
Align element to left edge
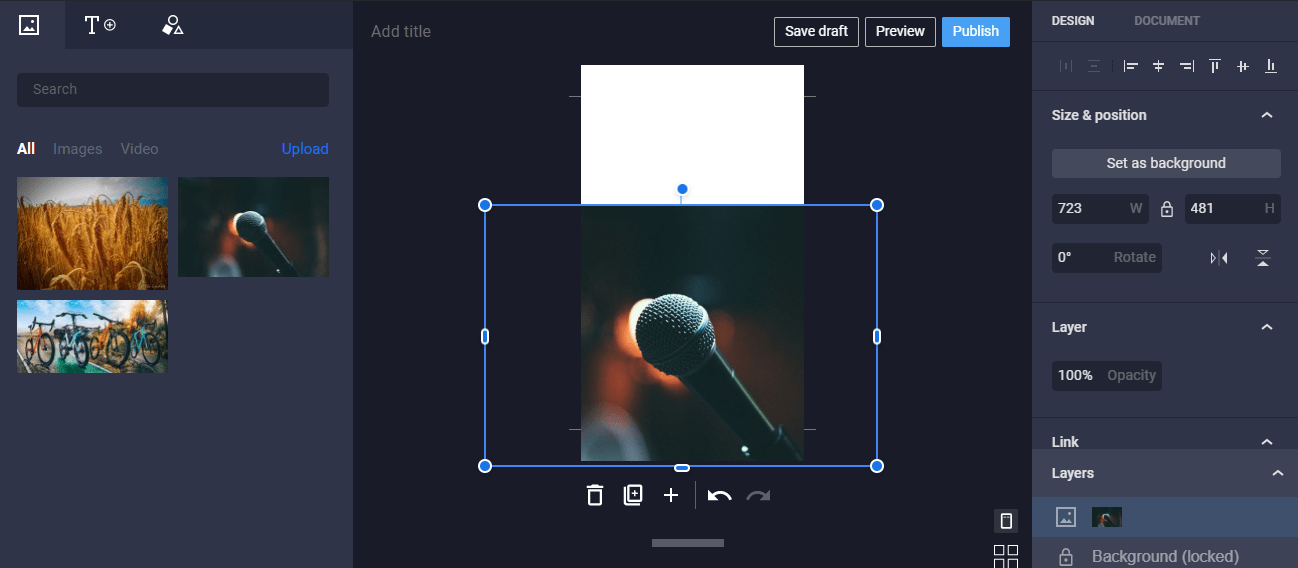[x=1131, y=66]
